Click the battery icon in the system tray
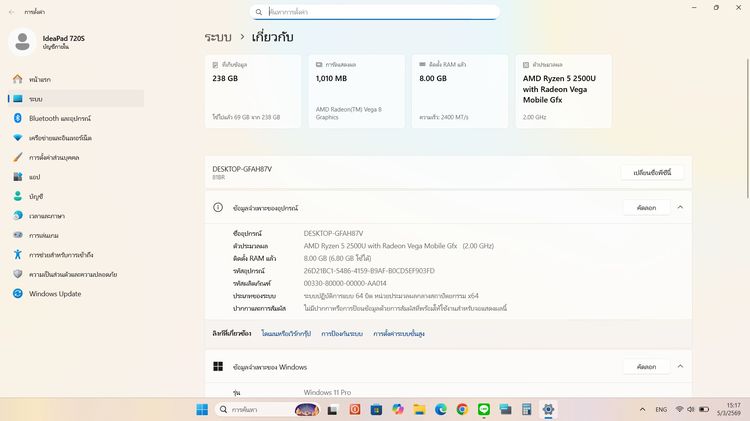This screenshot has width=750, height=421. tap(704, 410)
